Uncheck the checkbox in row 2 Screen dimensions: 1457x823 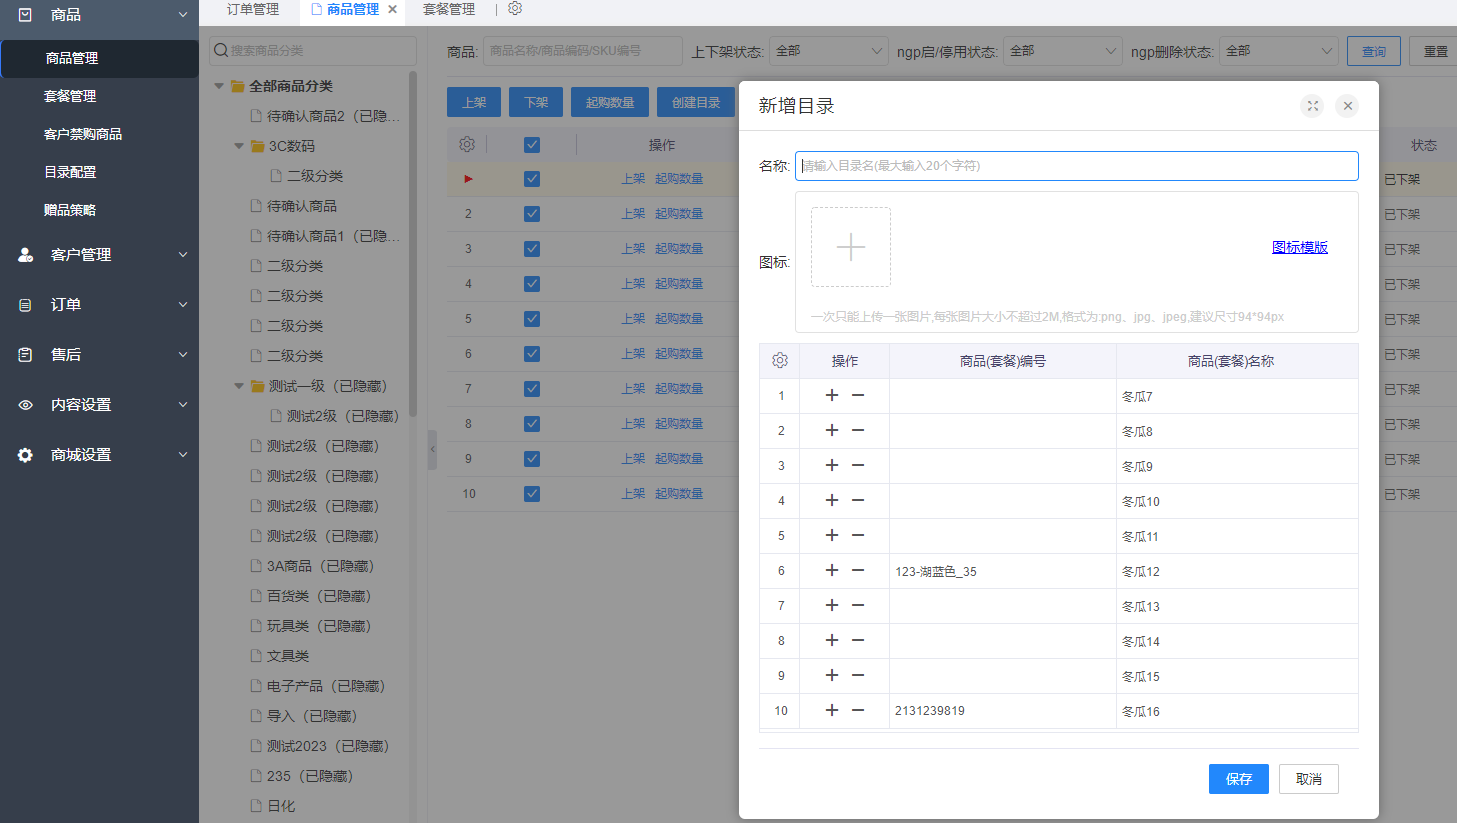[532, 214]
